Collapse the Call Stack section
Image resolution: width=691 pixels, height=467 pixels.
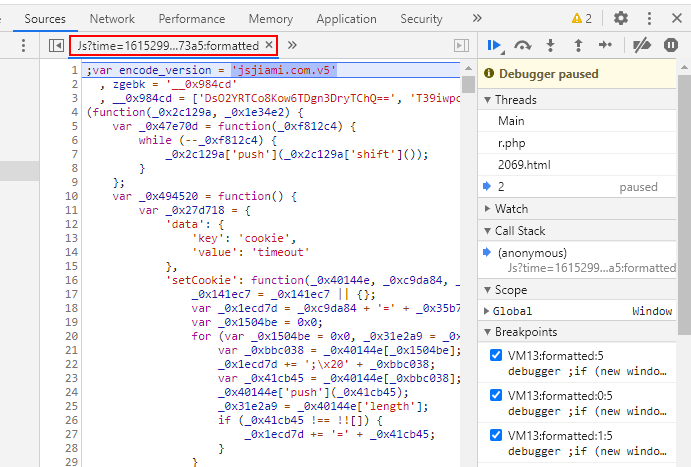click(520, 231)
